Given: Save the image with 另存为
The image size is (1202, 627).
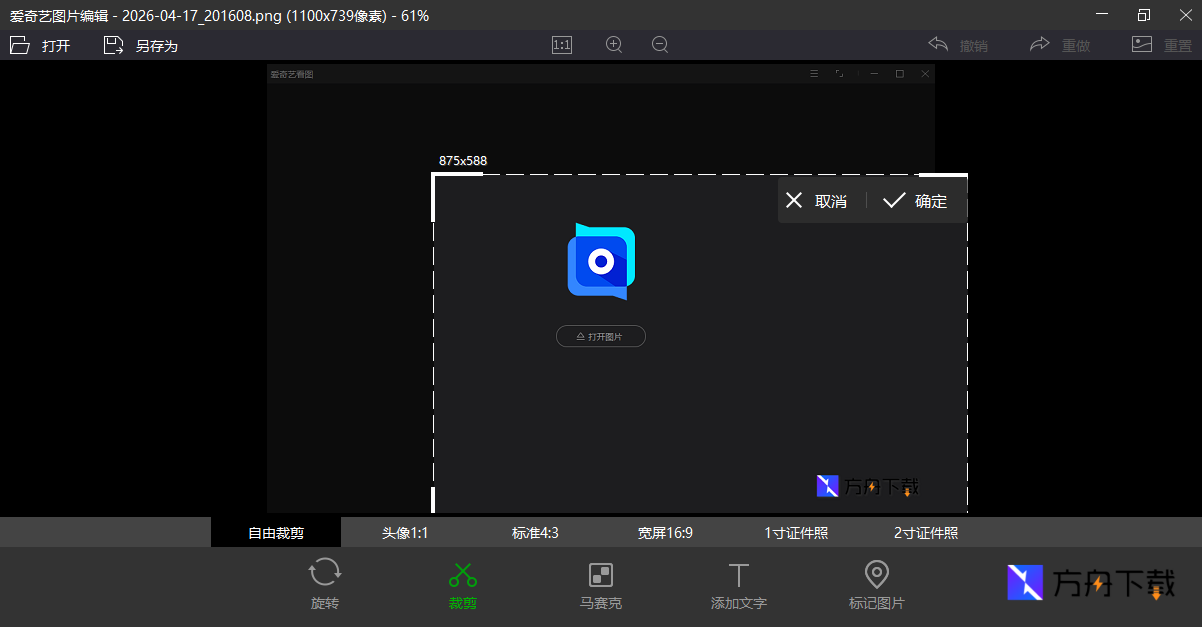Looking at the screenshot, I should pos(141,45).
